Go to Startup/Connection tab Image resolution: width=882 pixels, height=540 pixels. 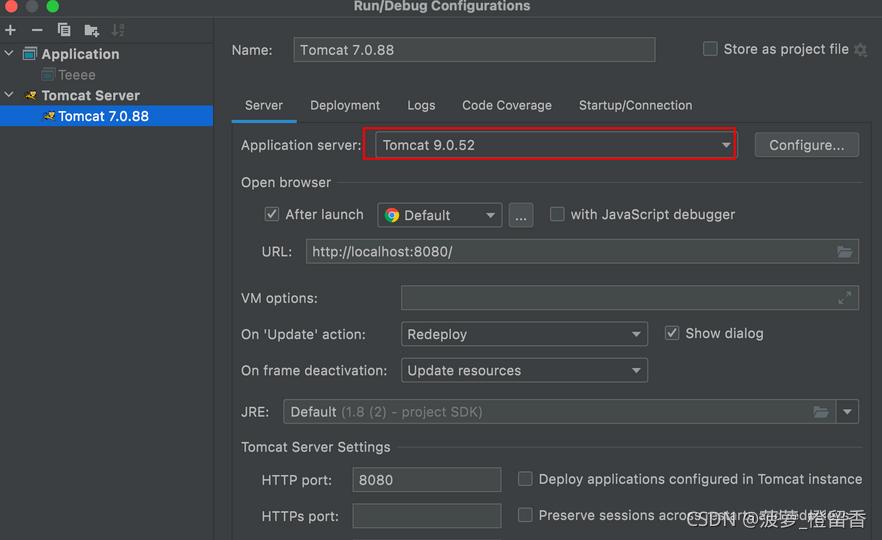(636, 105)
